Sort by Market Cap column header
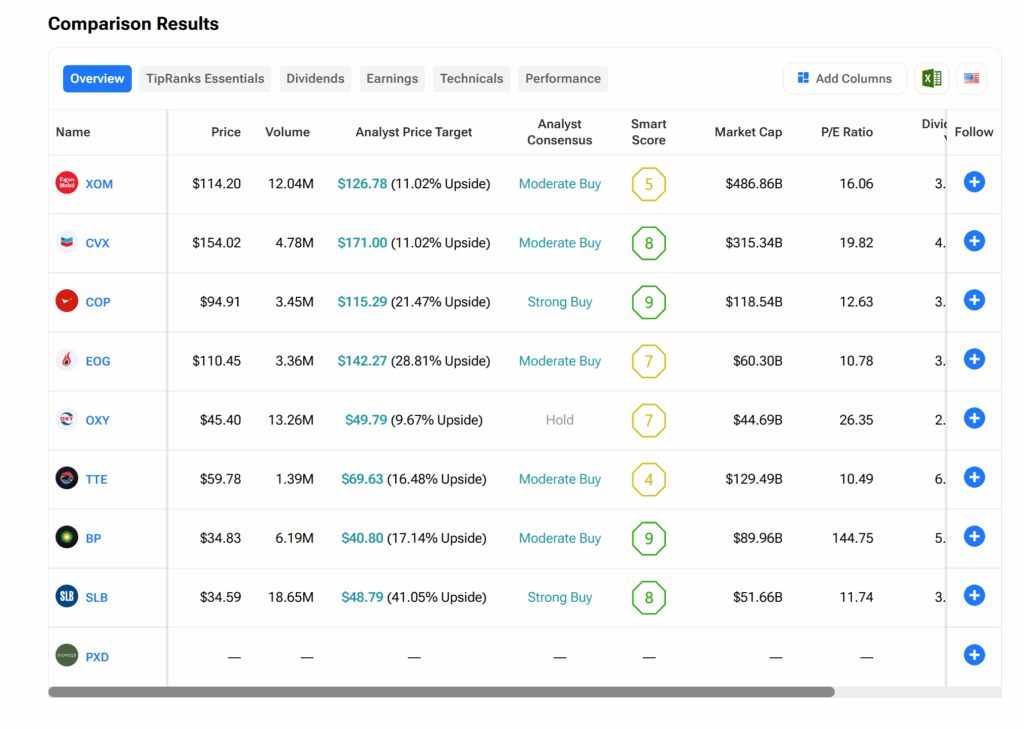This screenshot has width=1024, height=729. tap(748, 132)
